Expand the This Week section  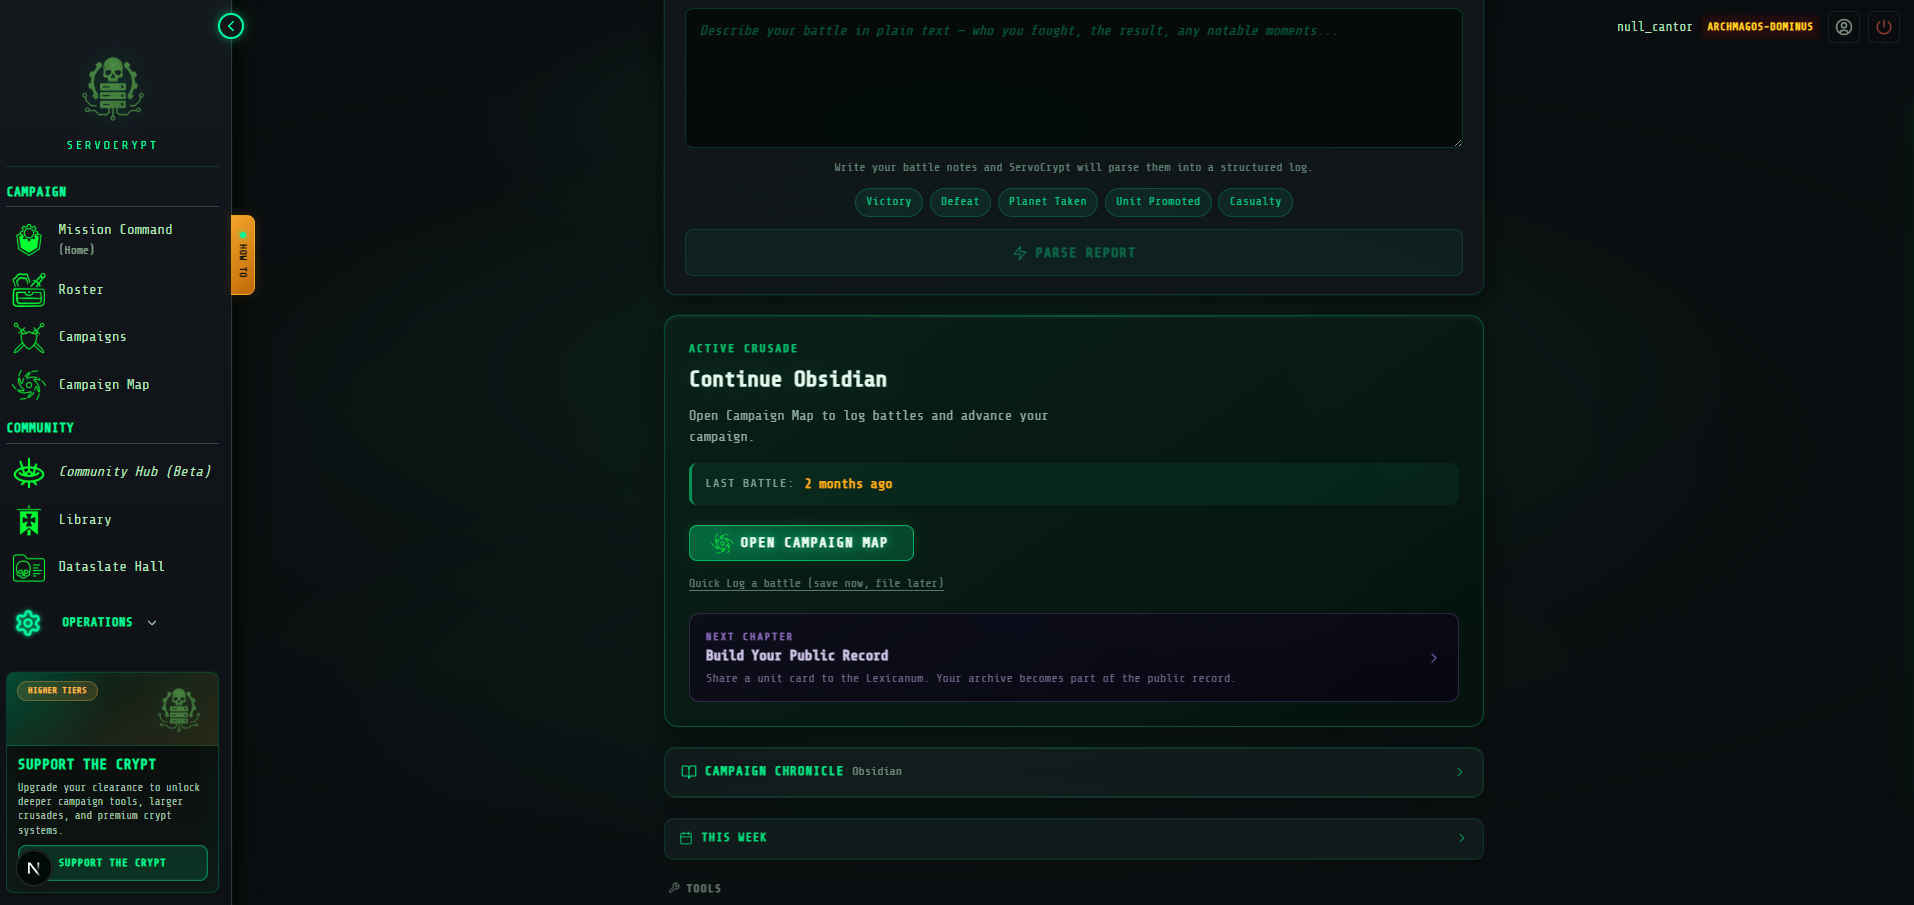[x=1073, y=838]
